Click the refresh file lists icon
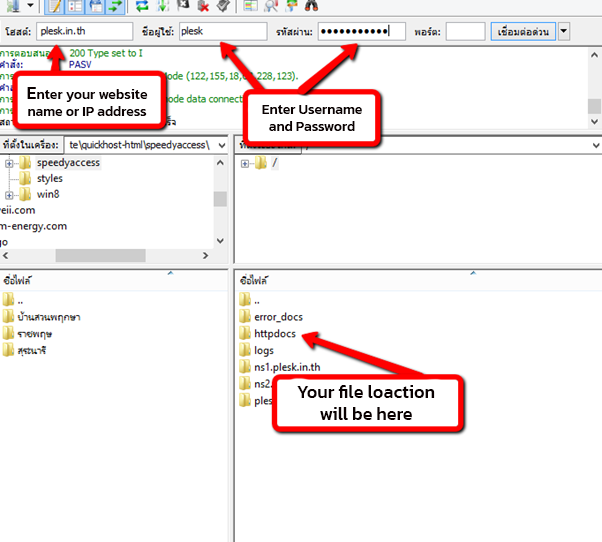This screenshot has width=602, height=542. point(142,5)
